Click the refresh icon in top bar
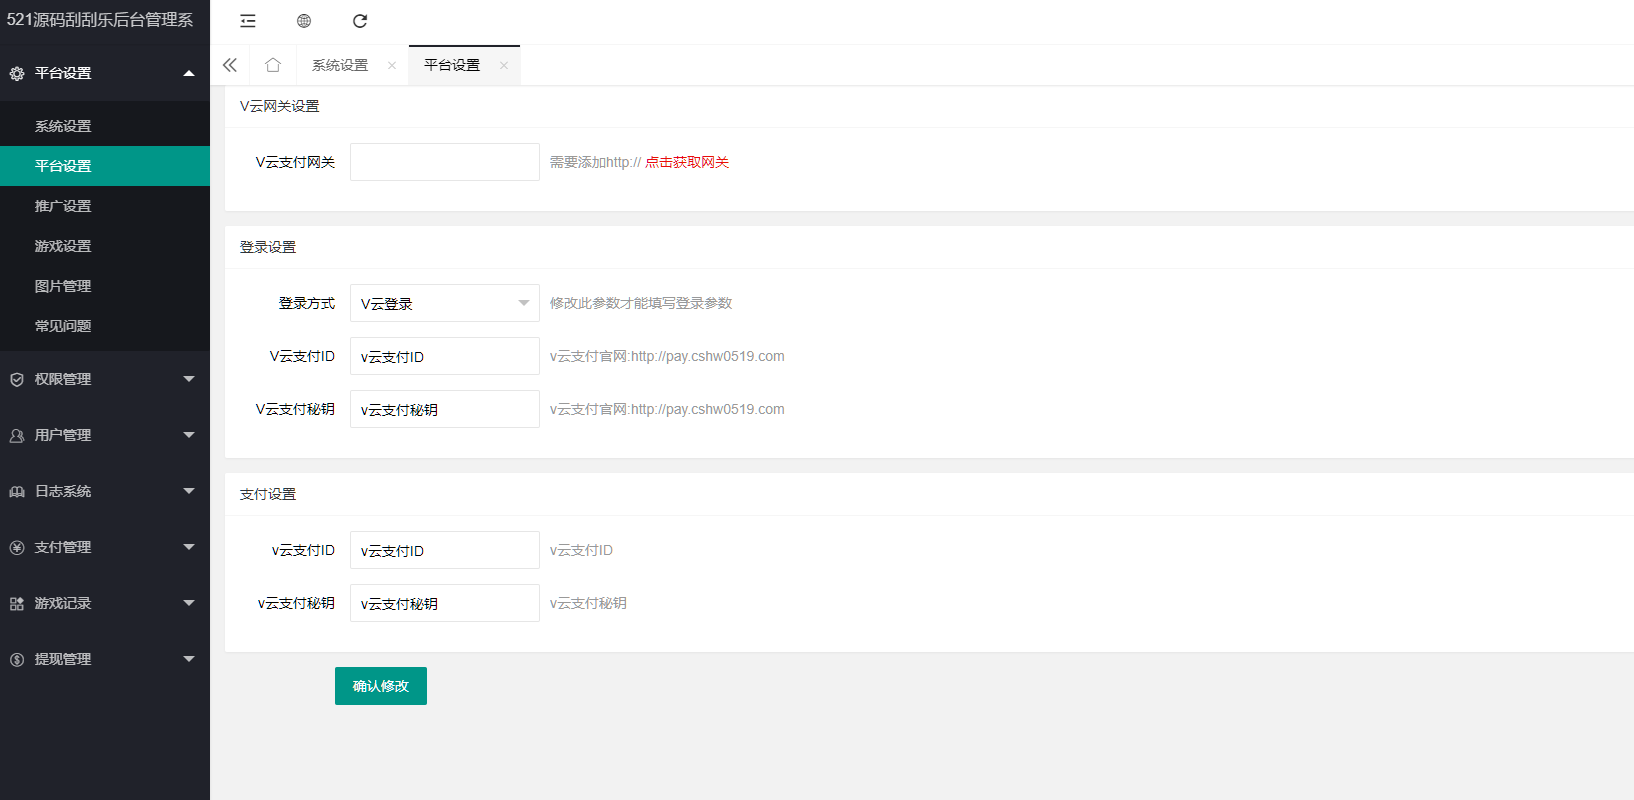This screenshot has width=1634, height=800. pos(360,21)
